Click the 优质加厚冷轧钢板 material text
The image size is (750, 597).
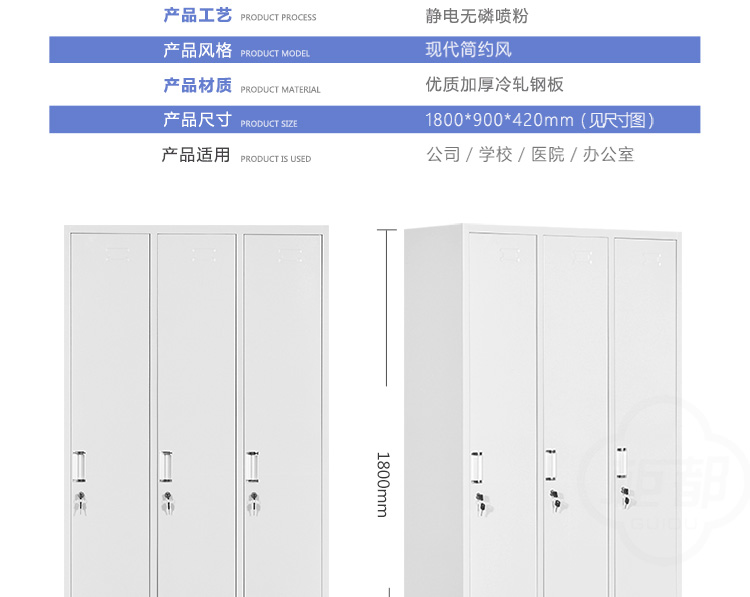[494, 85]
